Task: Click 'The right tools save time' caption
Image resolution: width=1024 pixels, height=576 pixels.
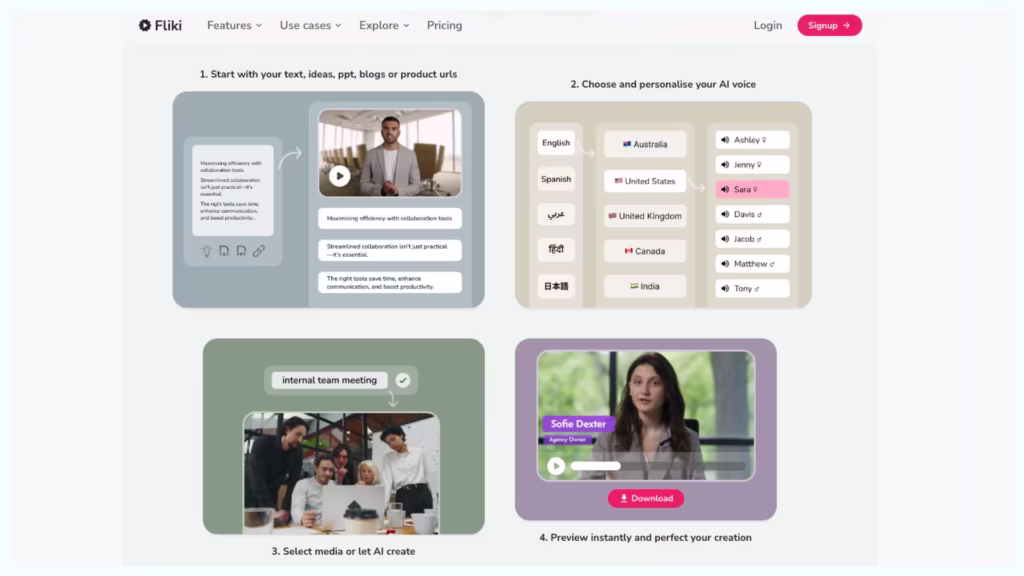Action: pyautogui.click(x=390, y=282)
